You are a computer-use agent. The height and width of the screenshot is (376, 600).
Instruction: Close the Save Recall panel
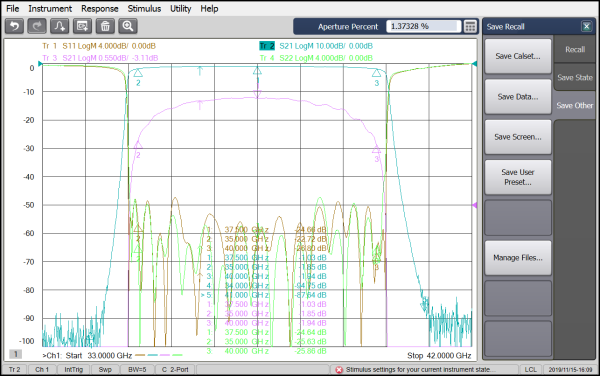click(586, 26)
